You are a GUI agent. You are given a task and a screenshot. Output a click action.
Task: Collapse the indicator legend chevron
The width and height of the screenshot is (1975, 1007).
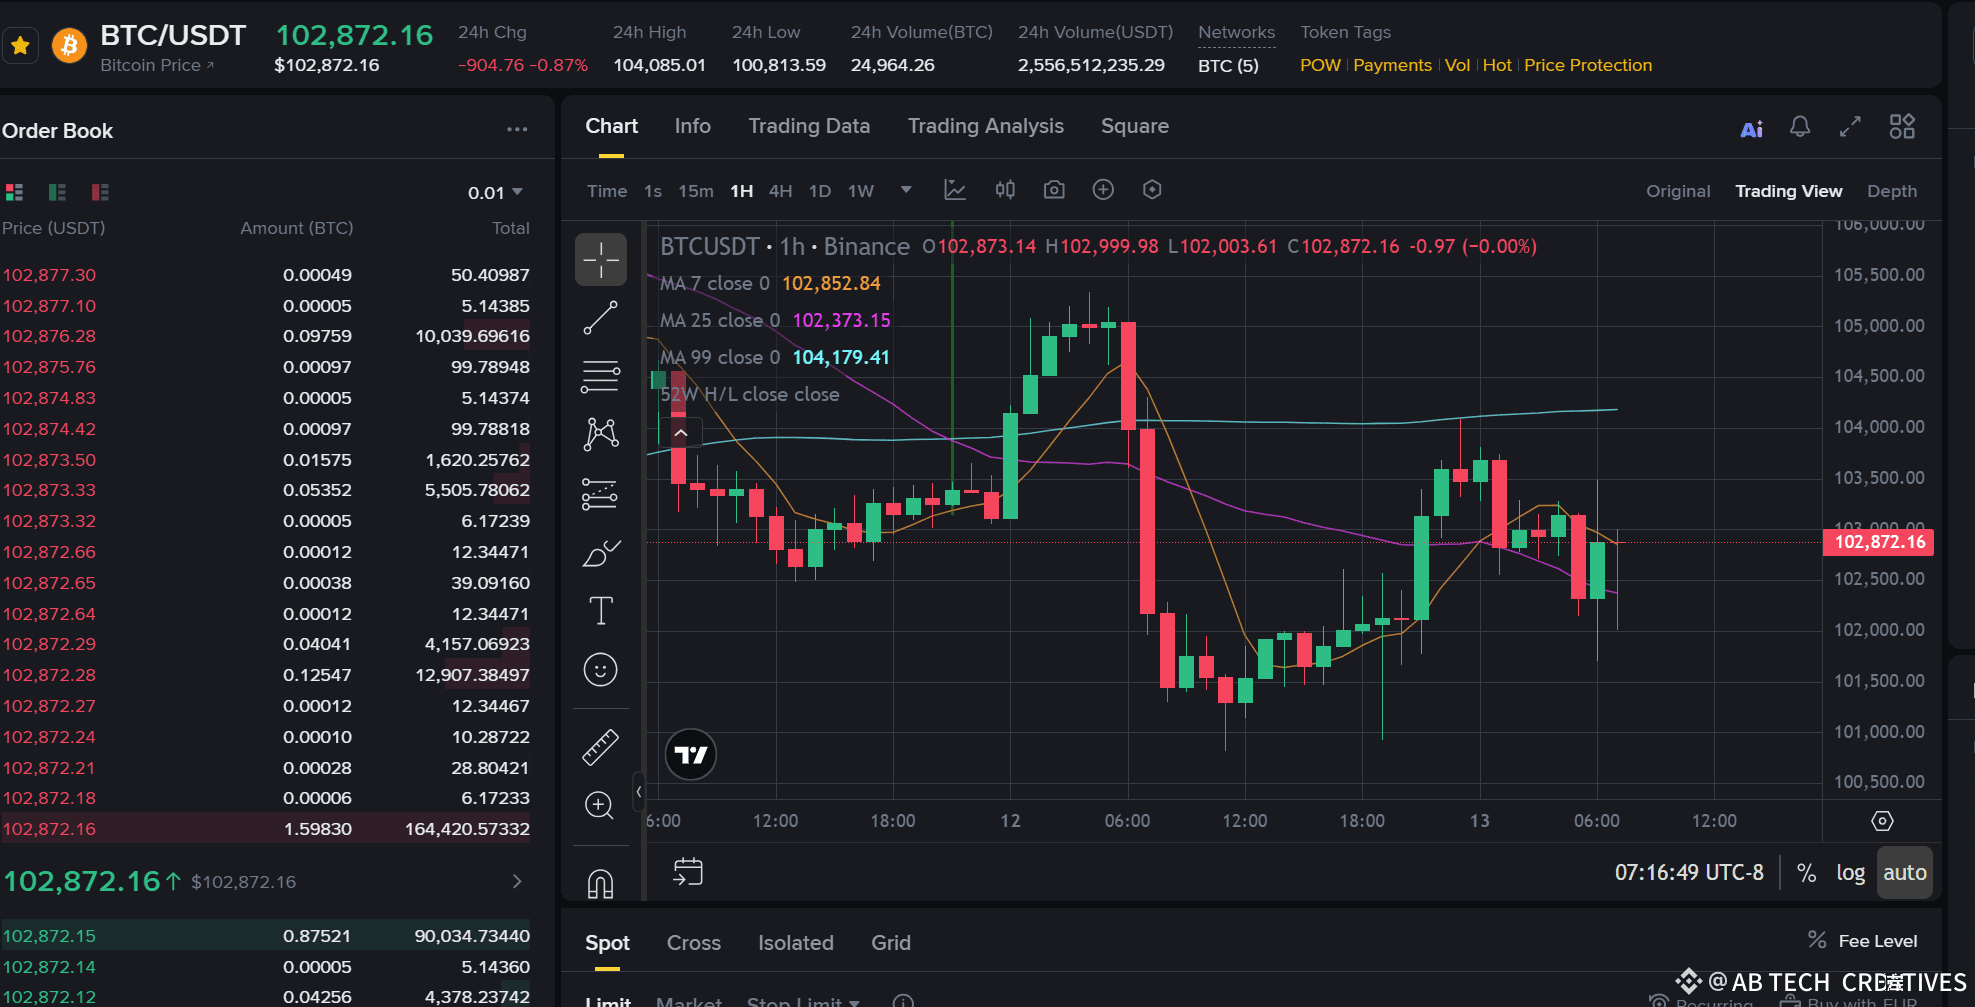point(681,433)
